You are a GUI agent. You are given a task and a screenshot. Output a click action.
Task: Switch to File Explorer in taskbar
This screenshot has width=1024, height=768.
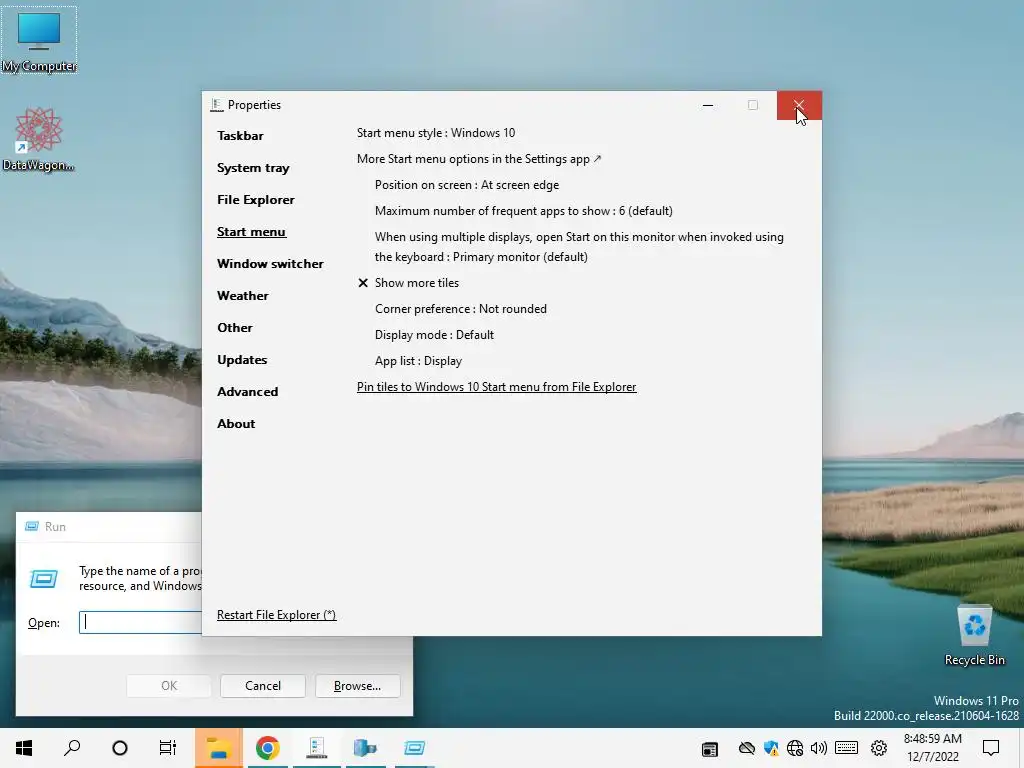click(218, 748)
